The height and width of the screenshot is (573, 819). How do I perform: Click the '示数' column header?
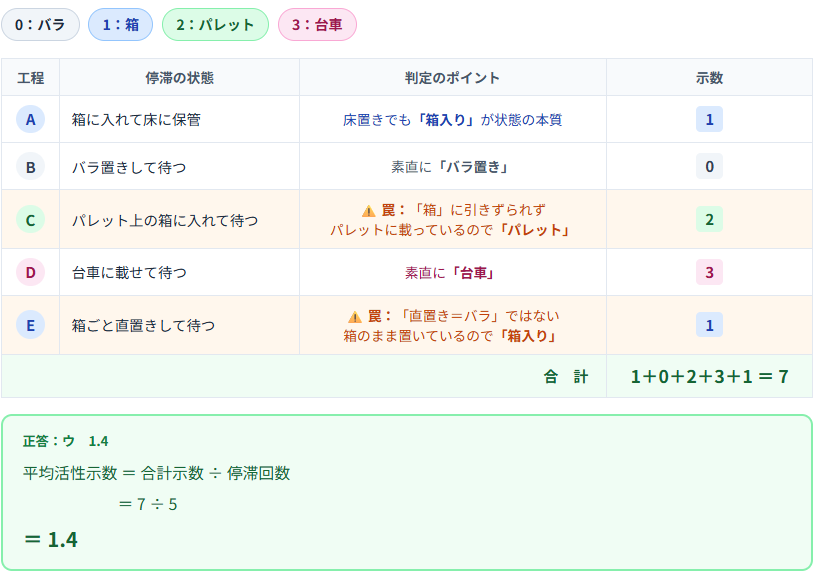click(709, 77)
